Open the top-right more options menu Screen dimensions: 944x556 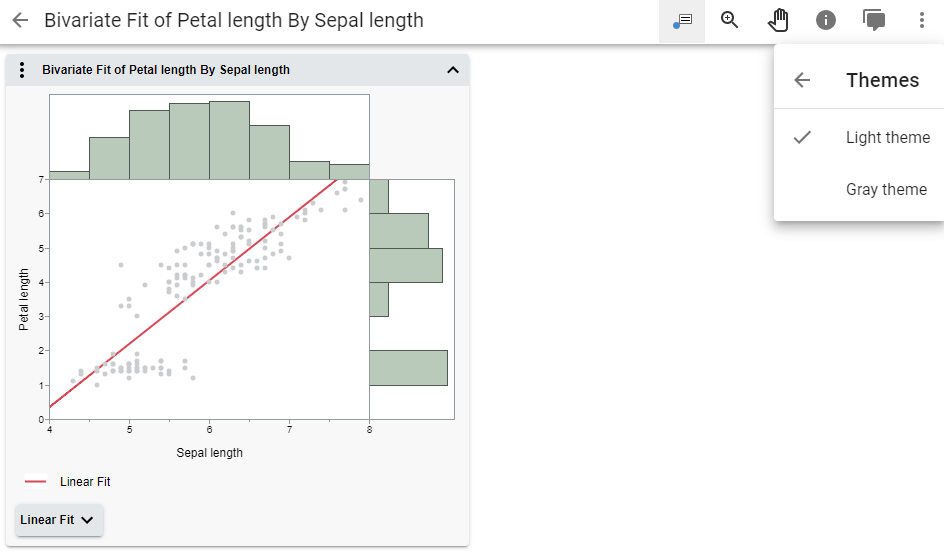(x=921, y=20)
